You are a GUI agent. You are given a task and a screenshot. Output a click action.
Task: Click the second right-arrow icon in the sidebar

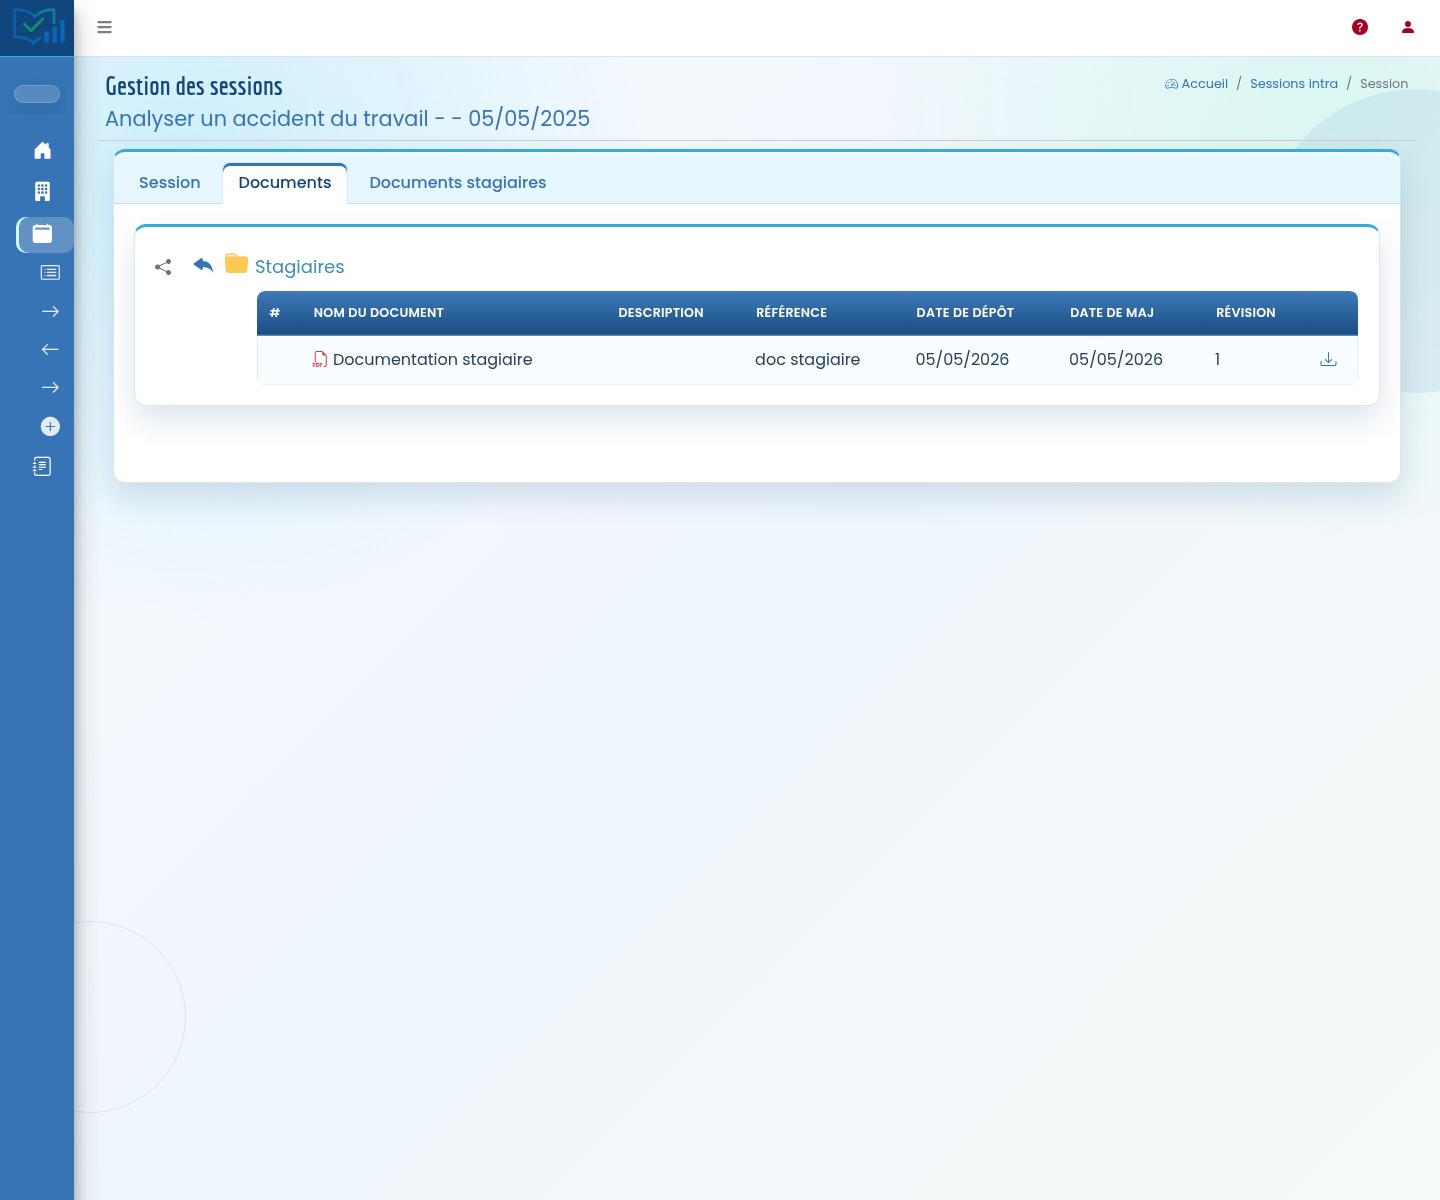[x=50, y=387]
